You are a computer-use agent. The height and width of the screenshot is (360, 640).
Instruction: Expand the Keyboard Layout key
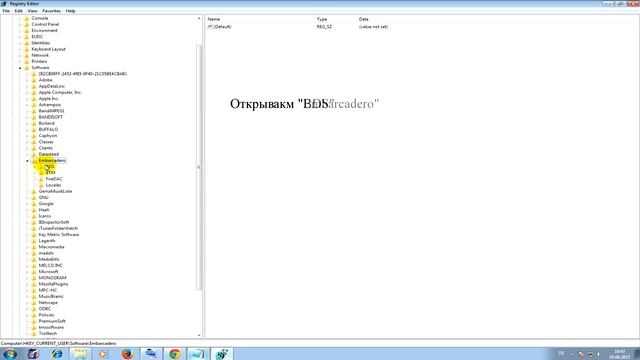(20, 49)
